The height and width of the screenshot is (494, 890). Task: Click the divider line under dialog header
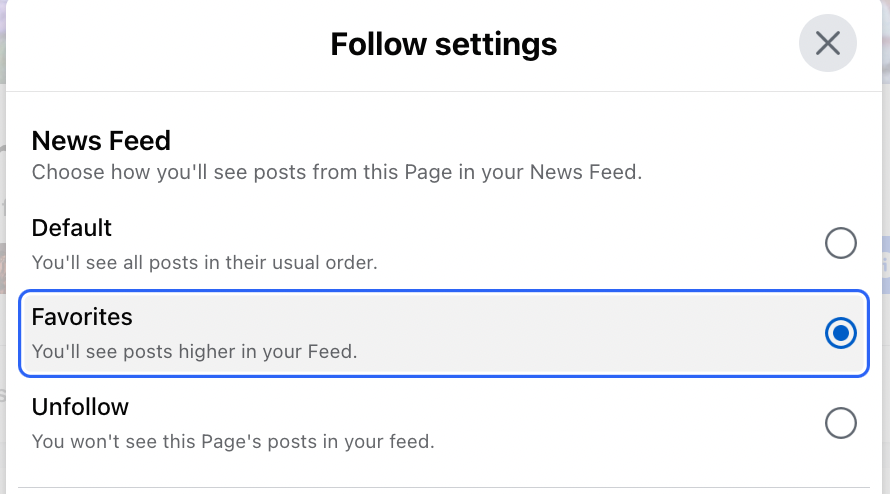444,91
